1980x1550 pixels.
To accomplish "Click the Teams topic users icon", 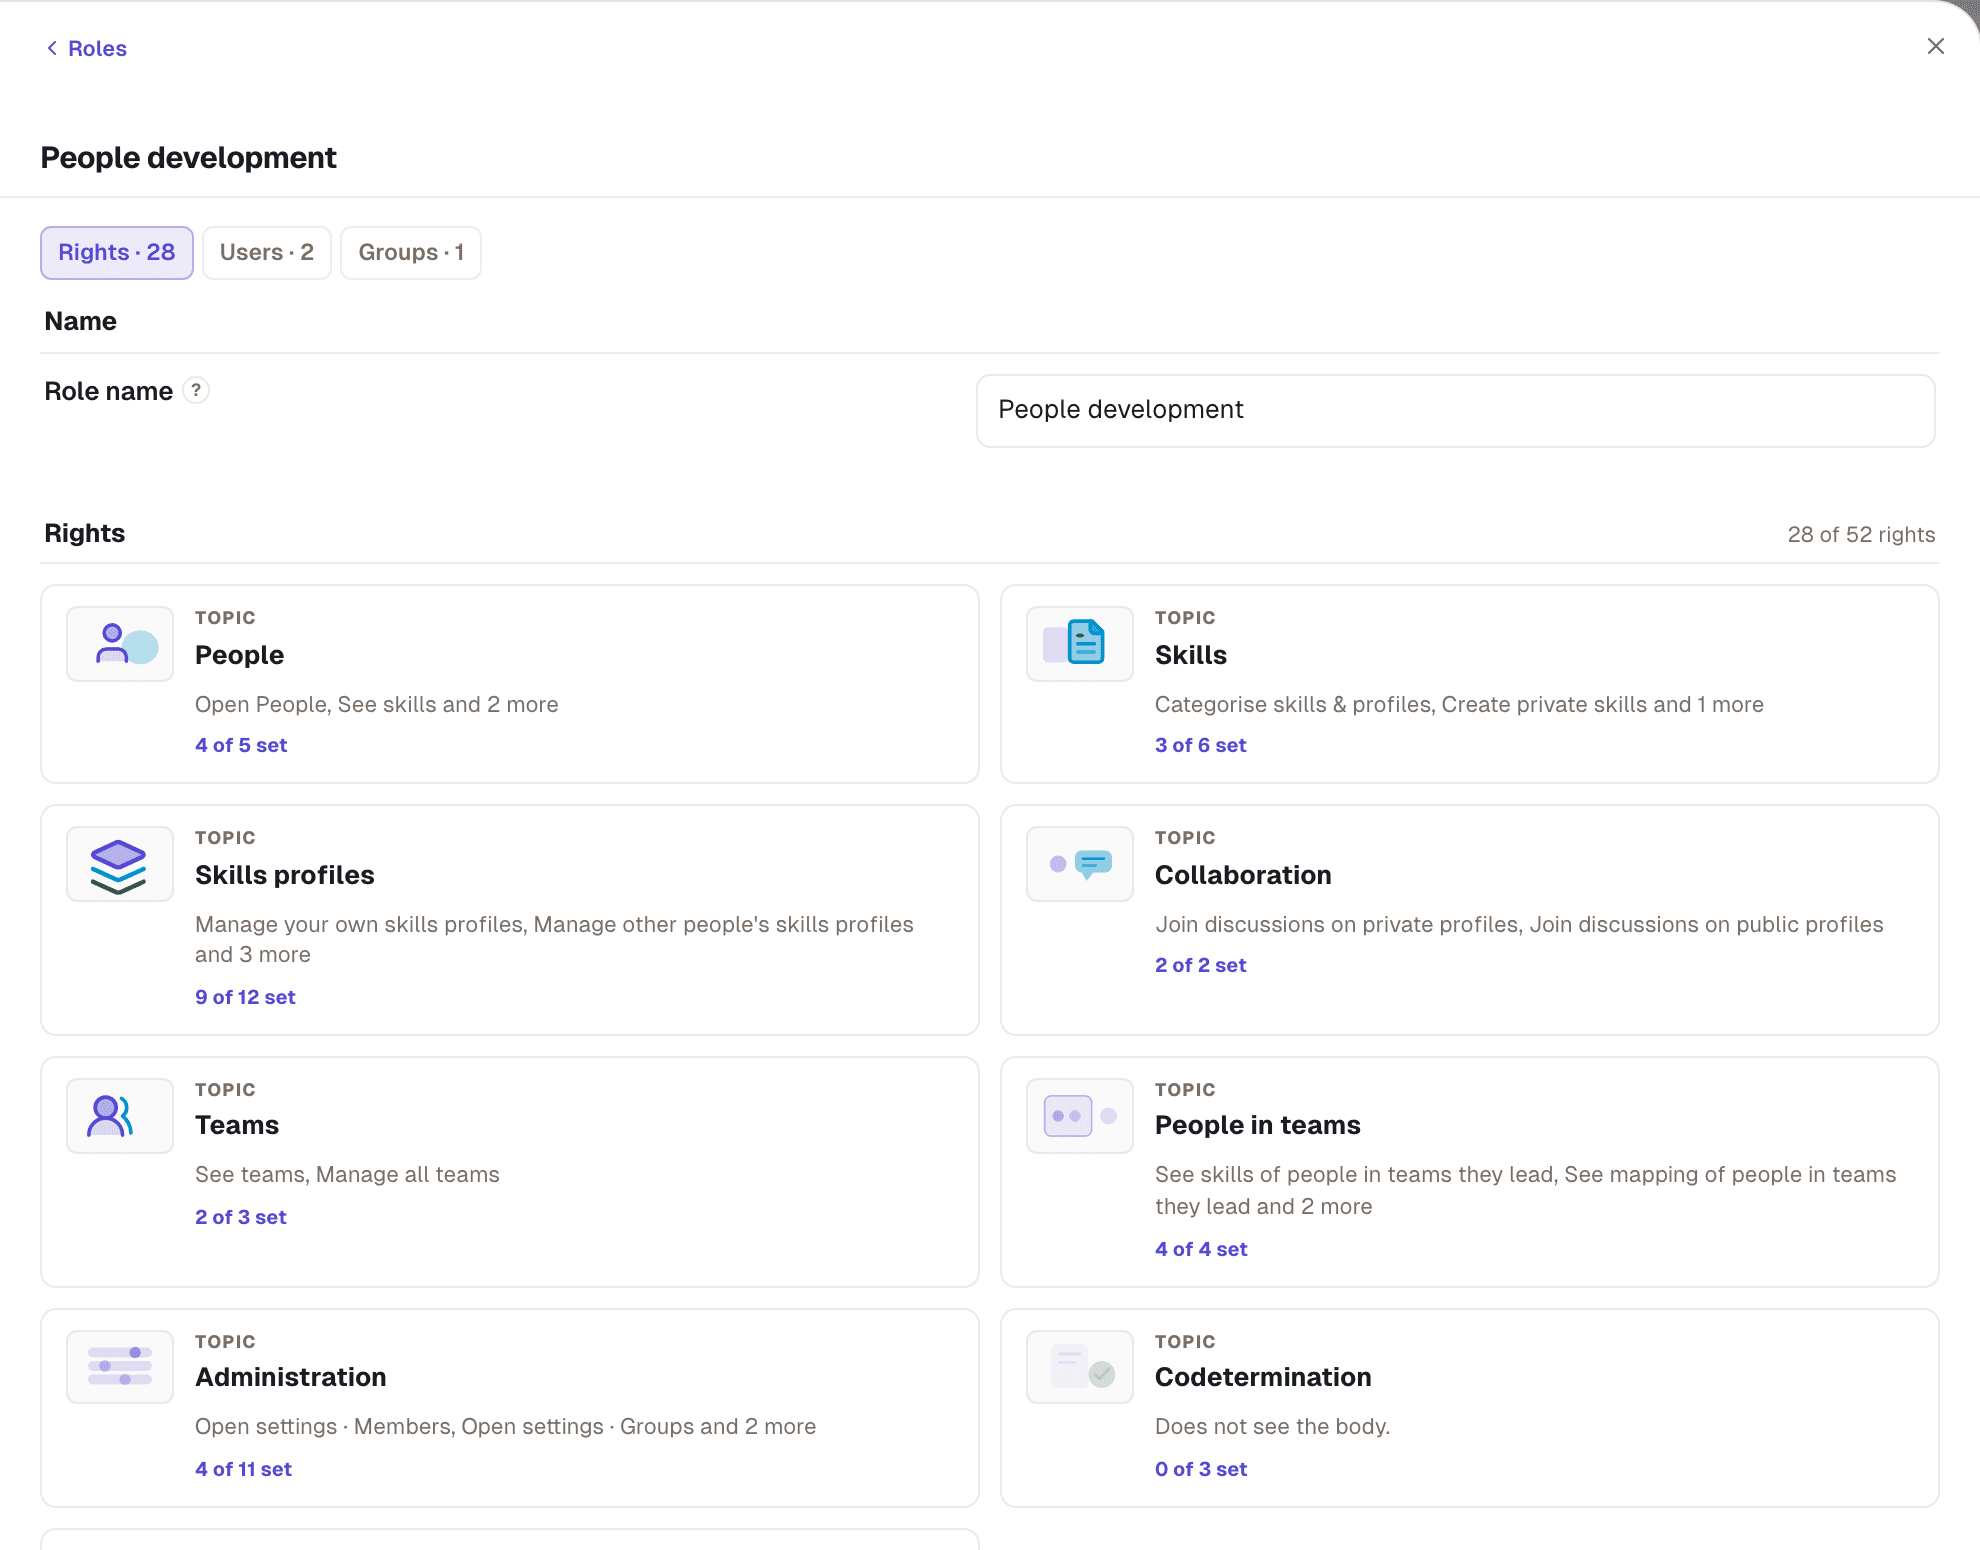I will tap(120, 1116).
